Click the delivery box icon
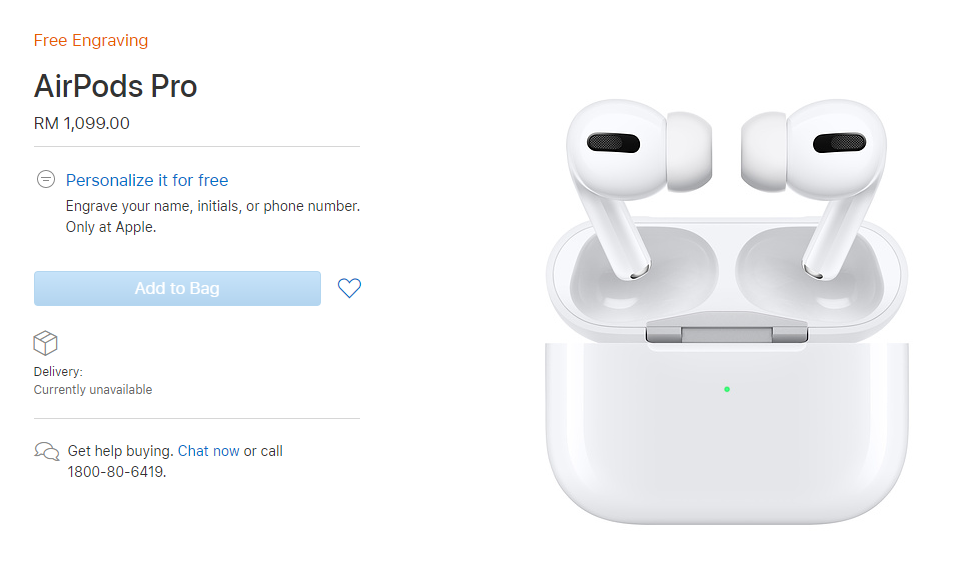This screenshot has height=572, width=953. click(x=46, y=343)
